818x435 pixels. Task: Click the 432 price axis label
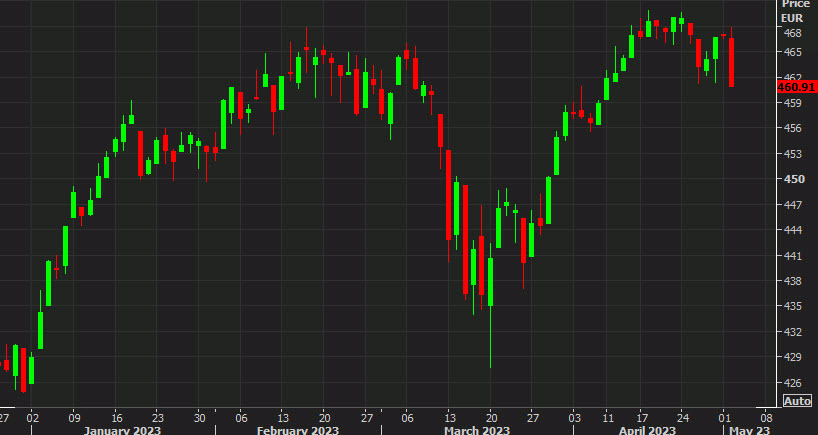(x=792, y=332)
